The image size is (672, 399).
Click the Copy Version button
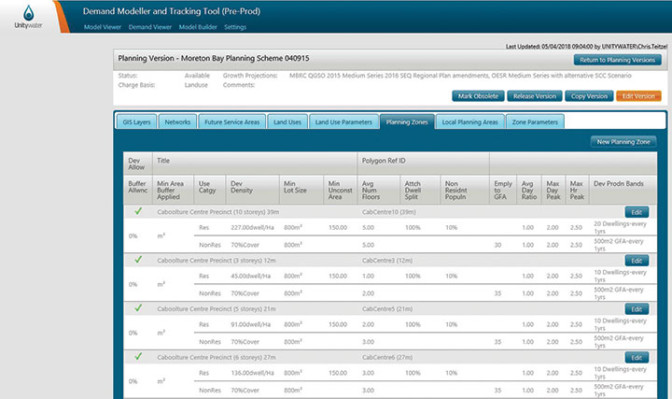[x=589, y=96]
